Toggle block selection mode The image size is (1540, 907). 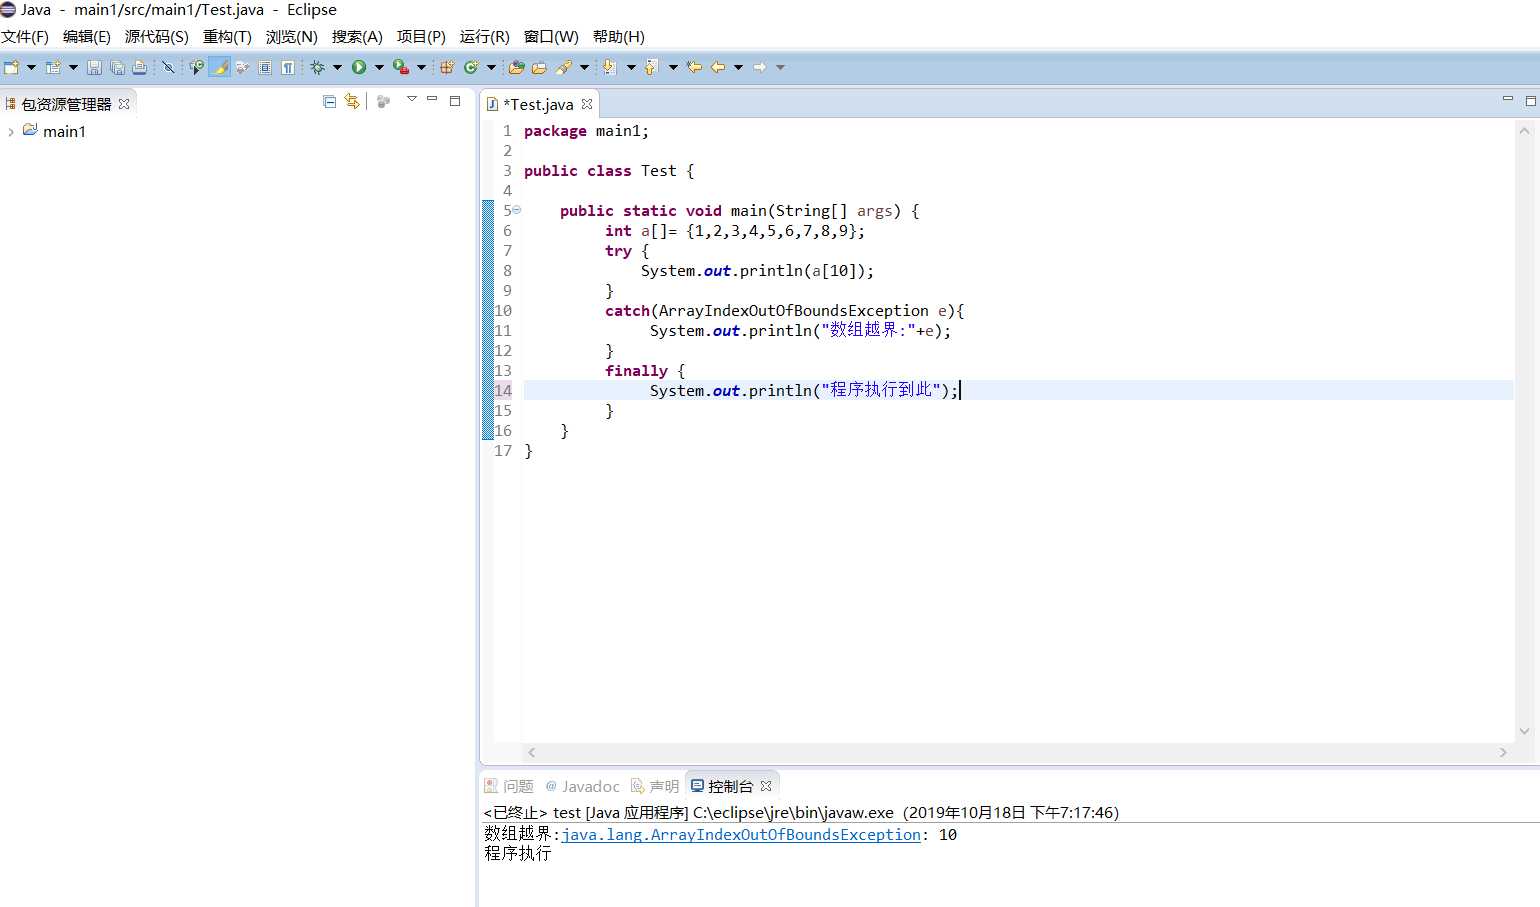265,67
